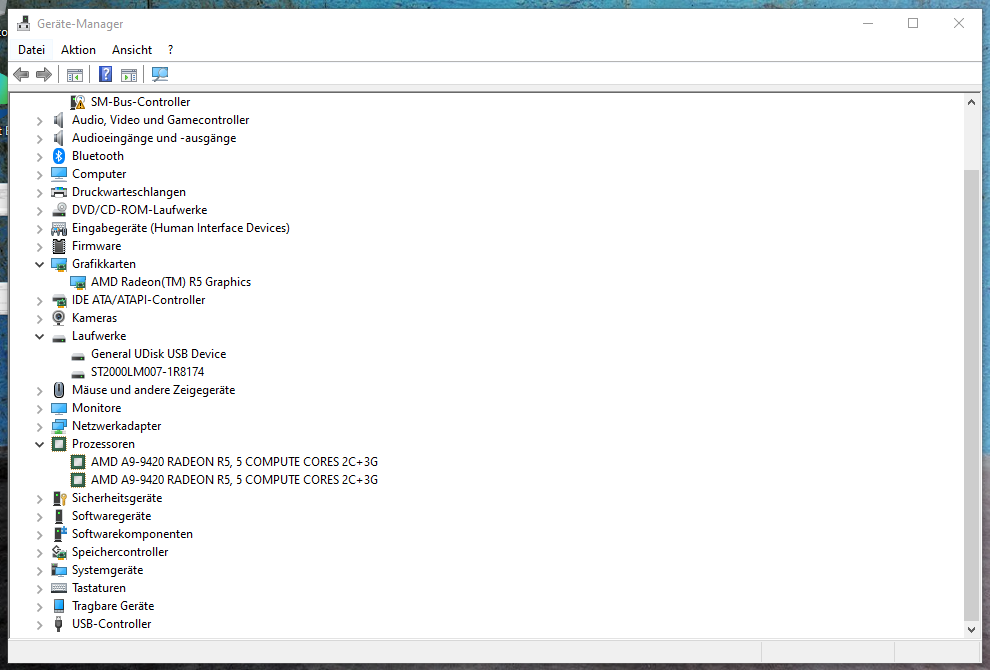Select the second AMD A9-9420 processor entry
Image resolution: width=990 pixels, height=670 pixels.
click(x=234, y=480)
